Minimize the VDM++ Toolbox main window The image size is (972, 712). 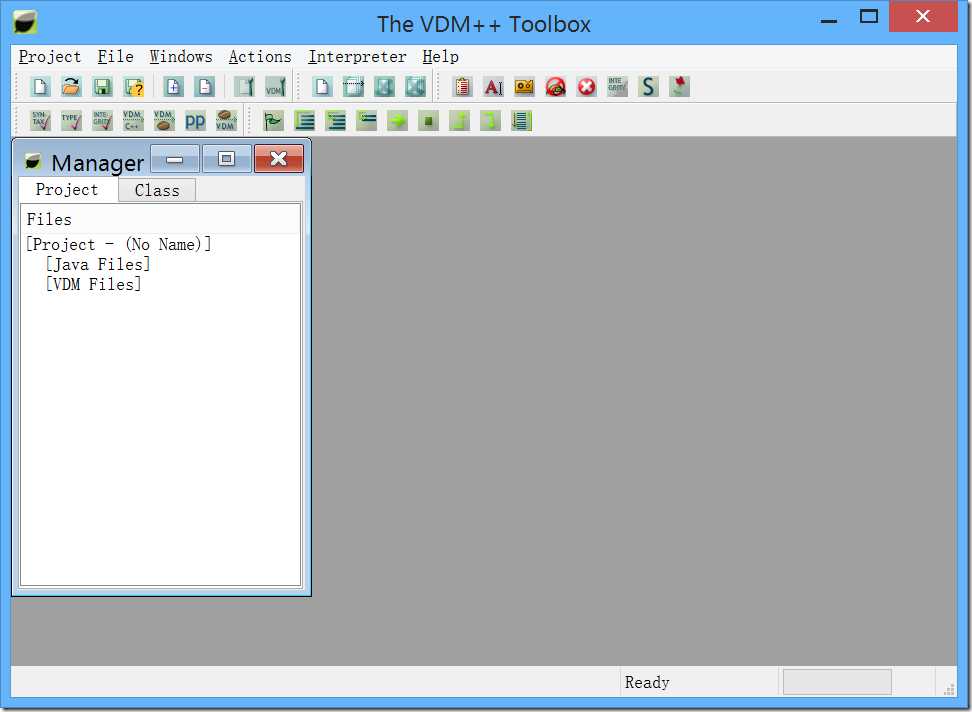(829, 19)
